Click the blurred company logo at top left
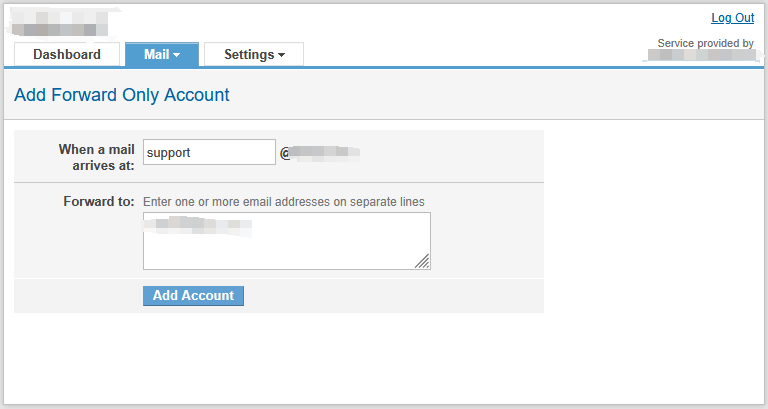Screen dimensions: 768x409 pyautogui.click(x=60, y=23)
